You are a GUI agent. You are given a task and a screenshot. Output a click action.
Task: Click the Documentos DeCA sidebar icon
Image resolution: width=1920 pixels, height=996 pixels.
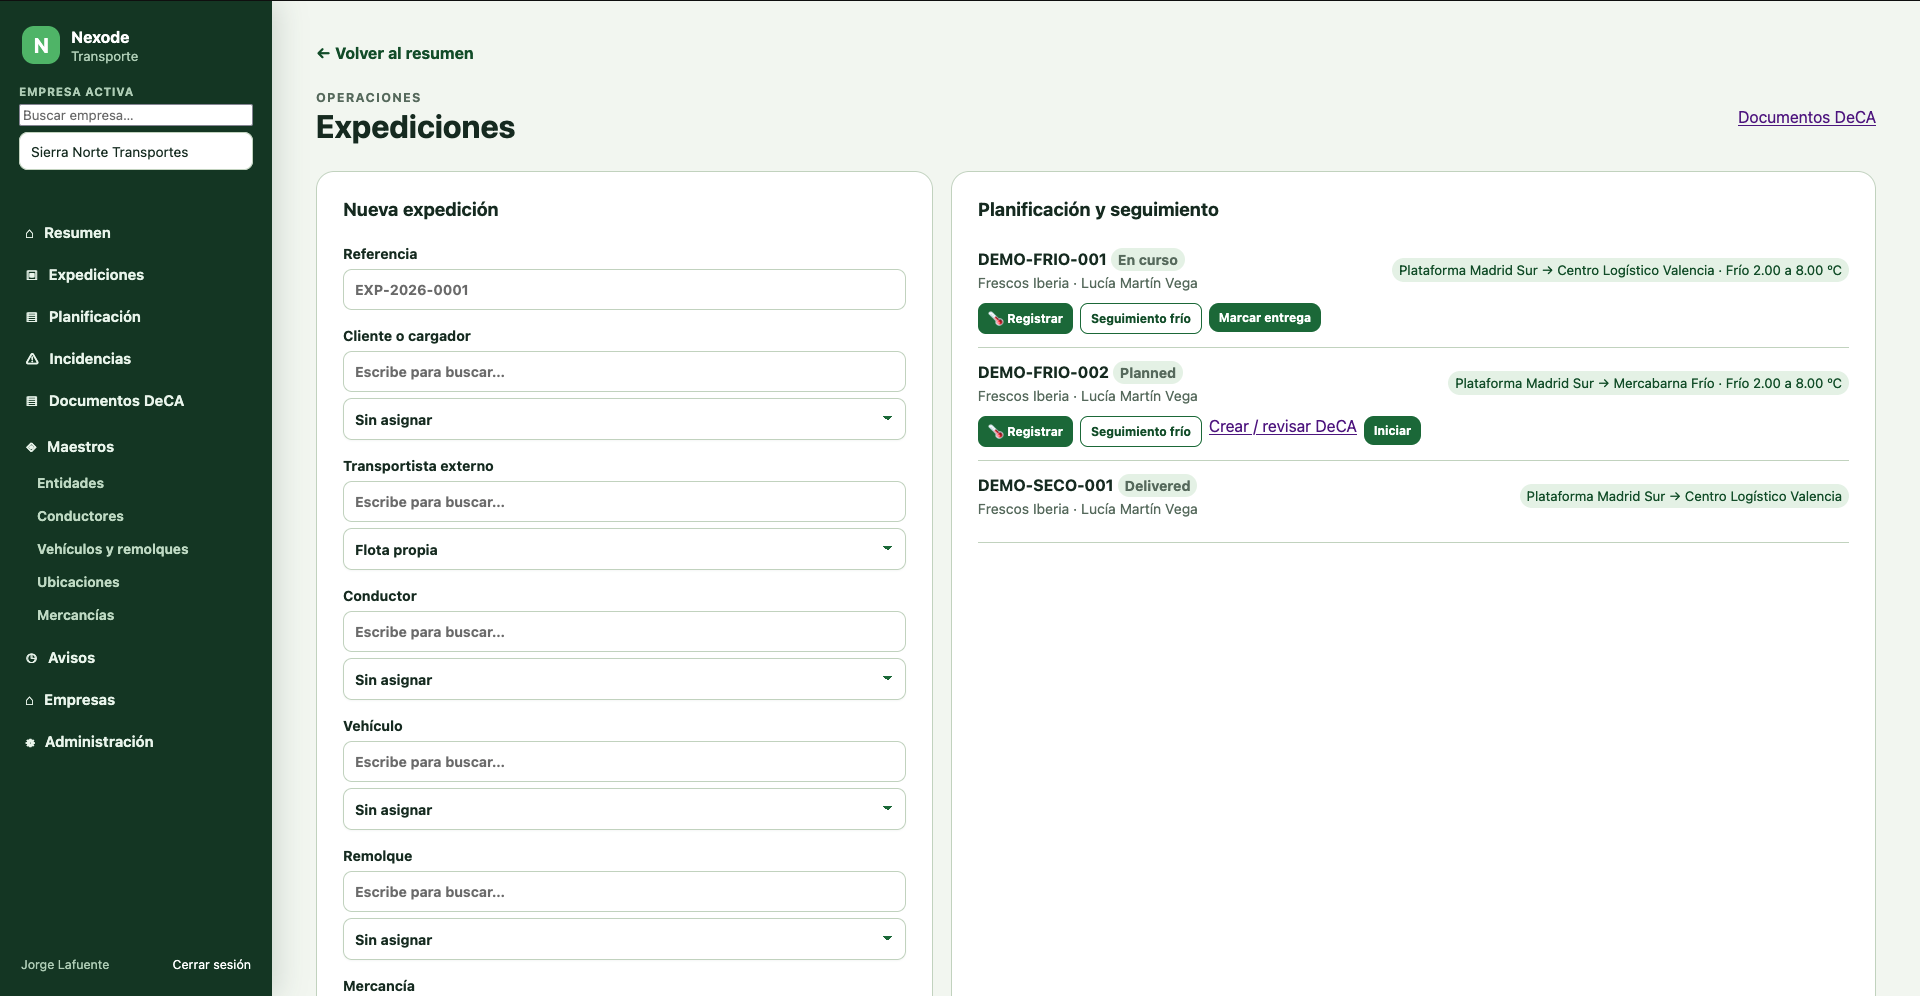(32, 401)
